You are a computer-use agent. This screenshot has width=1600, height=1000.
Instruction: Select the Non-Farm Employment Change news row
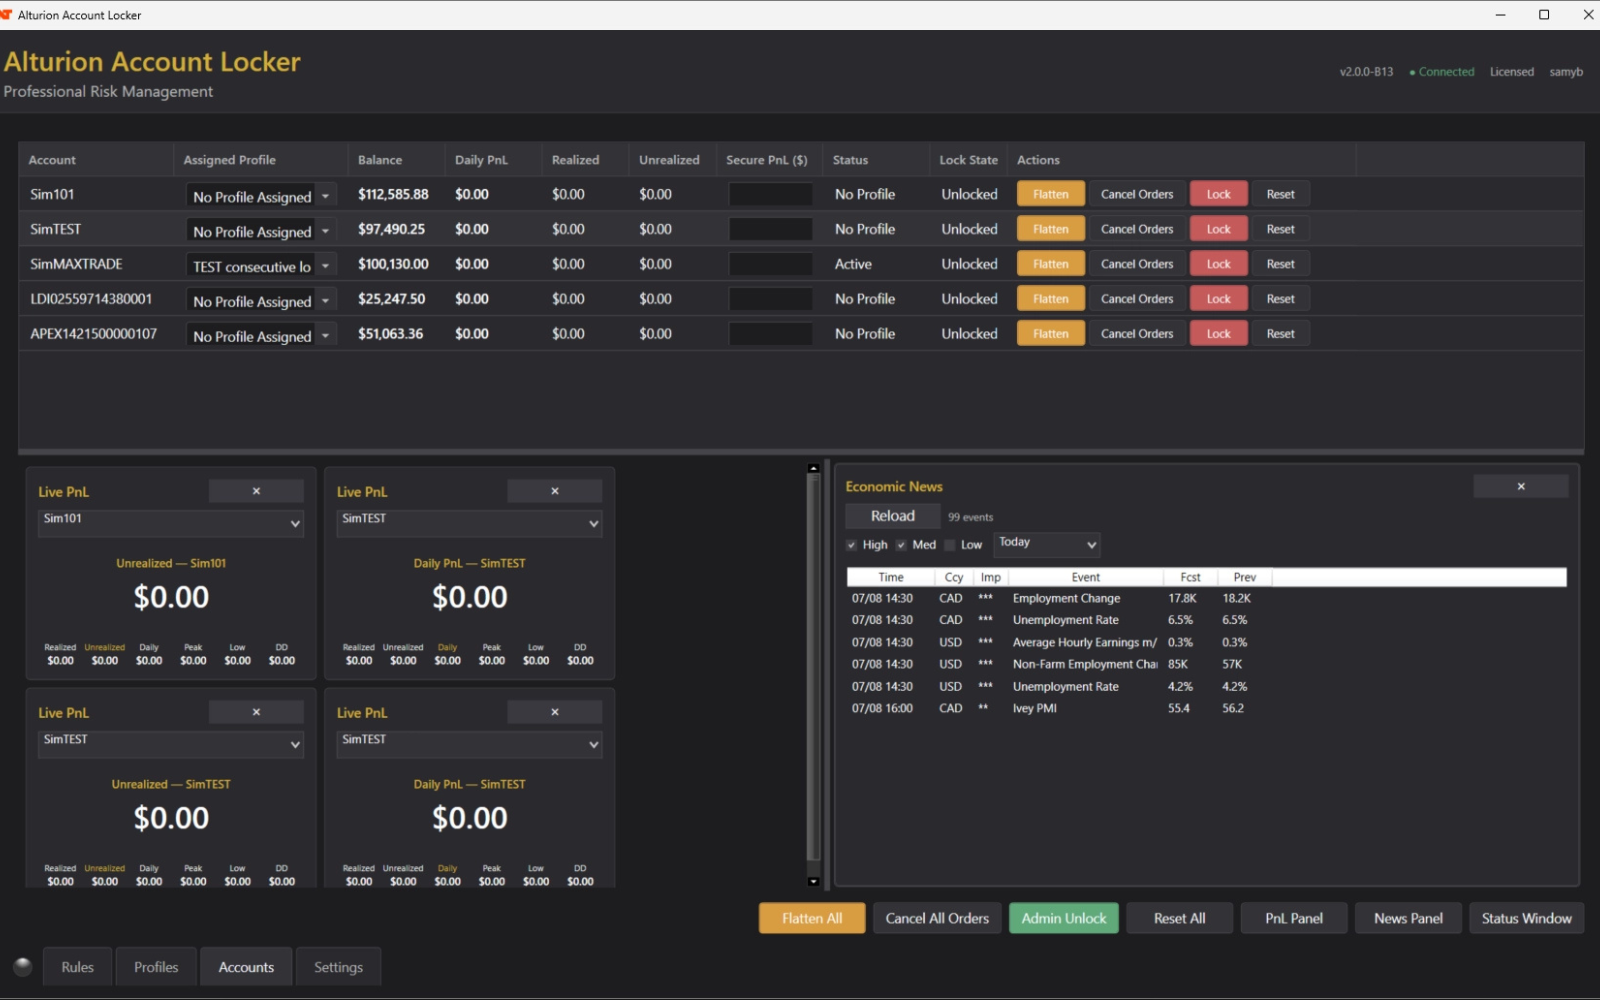click(1206, 664)
